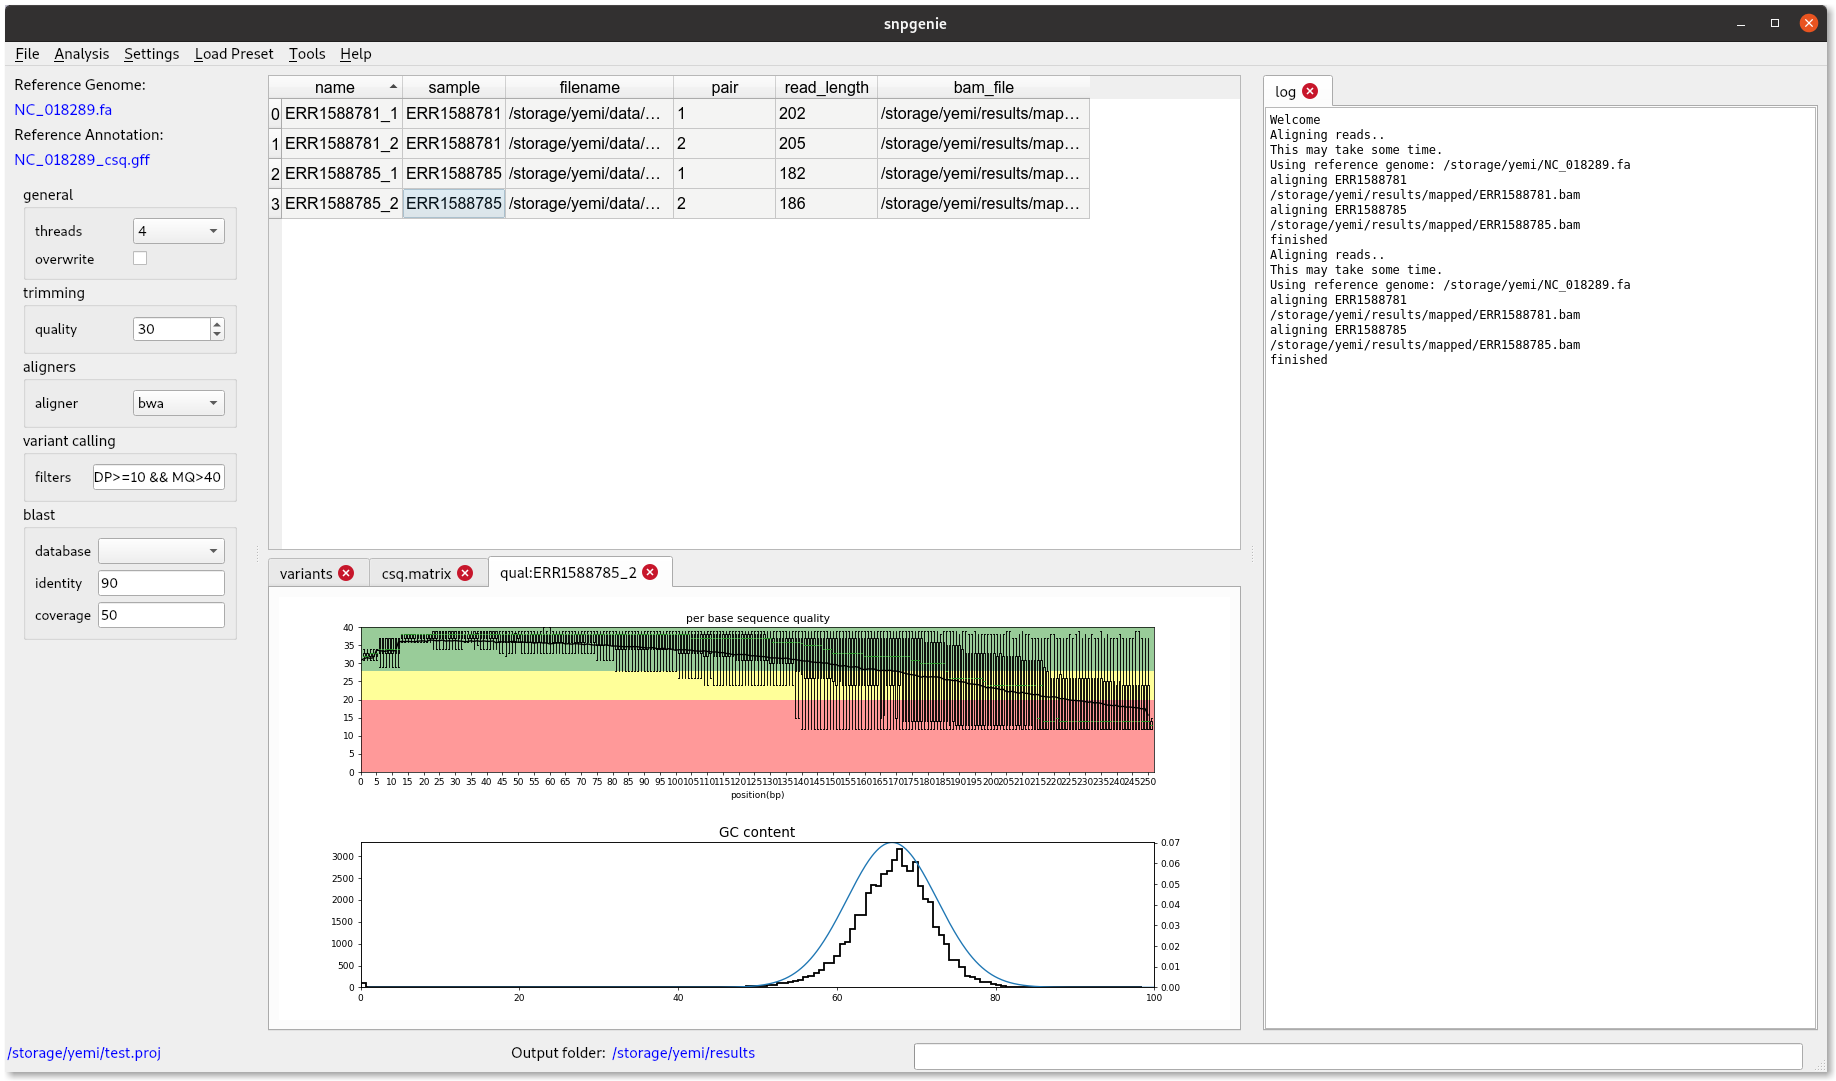Screen dimensions: 1836x1081
Task: Decrease trimming quality with down arrow
Action: click(x=217, y=334)
